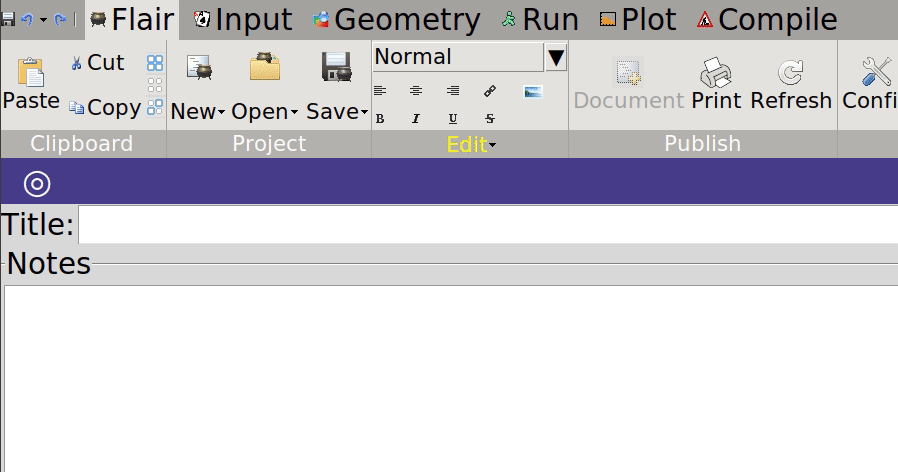This screenshot has width=898, height=472.
Task: Toggle underline formatting
Action: click(453, 119)
